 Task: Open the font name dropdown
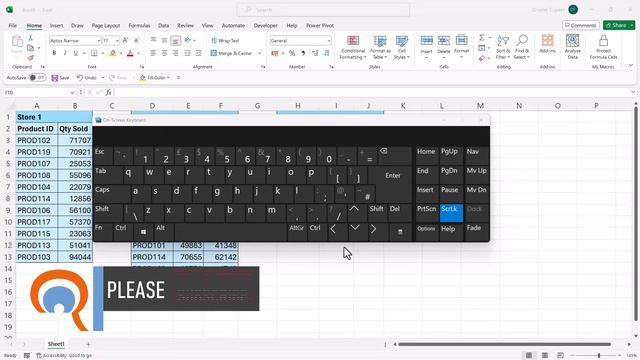98,40
